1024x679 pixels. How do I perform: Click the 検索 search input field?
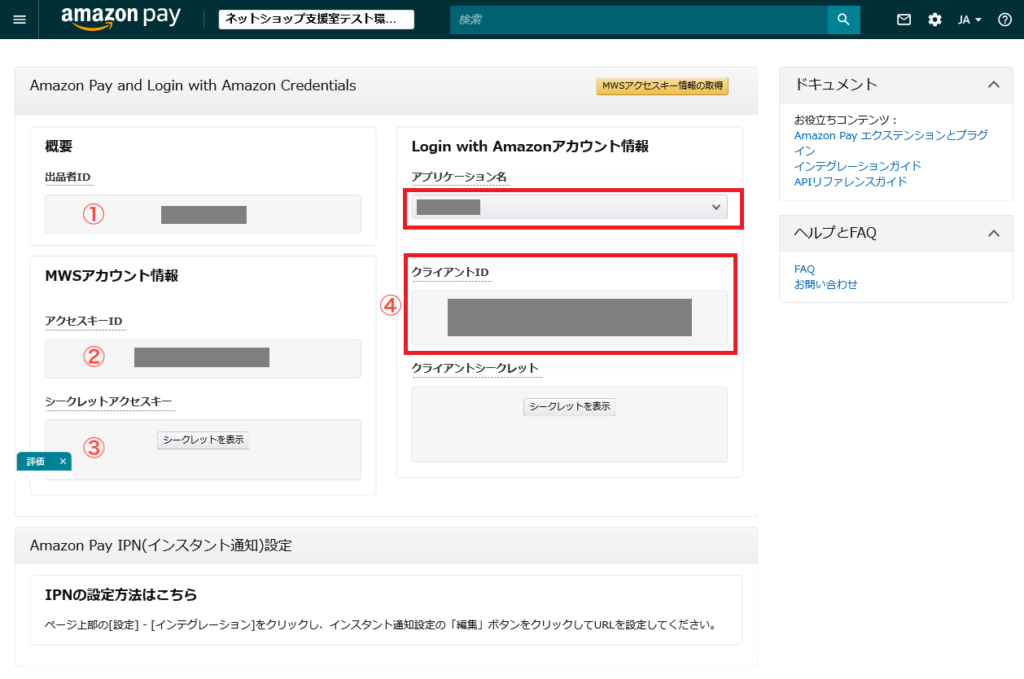(638, 19)
